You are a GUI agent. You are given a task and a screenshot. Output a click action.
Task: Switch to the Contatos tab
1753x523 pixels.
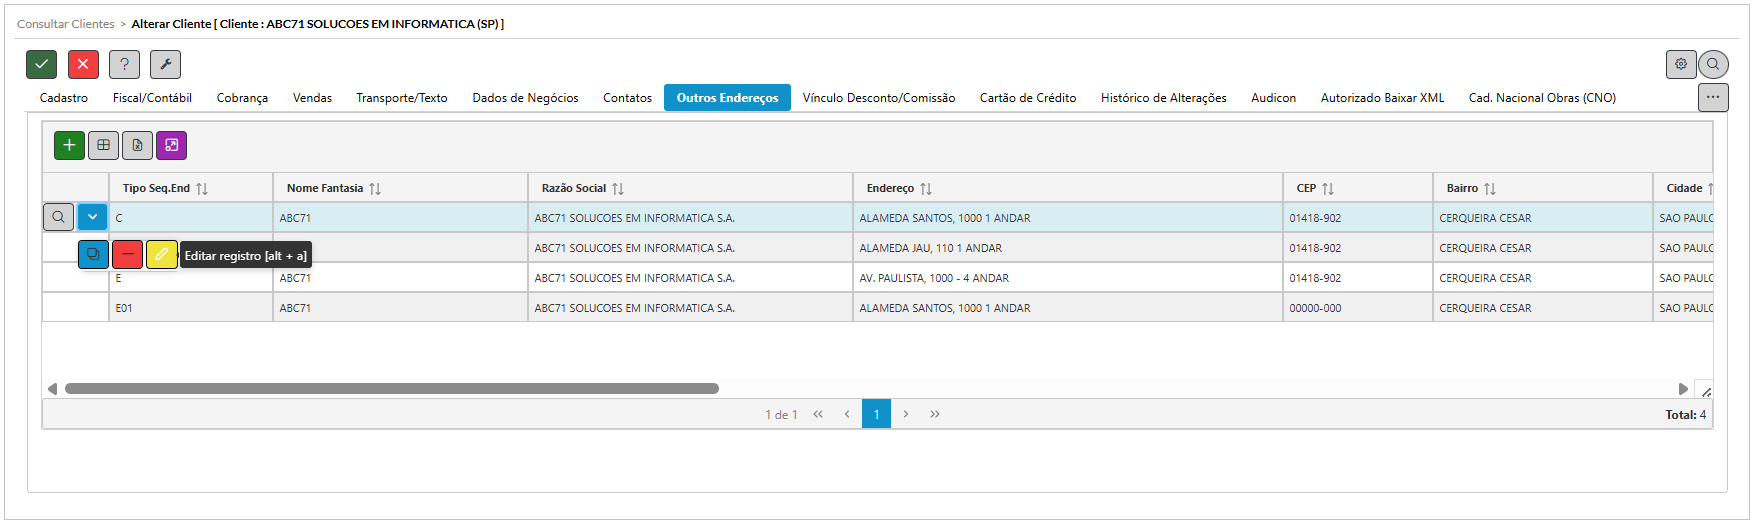pyautogui.click(x=627, y=98)
